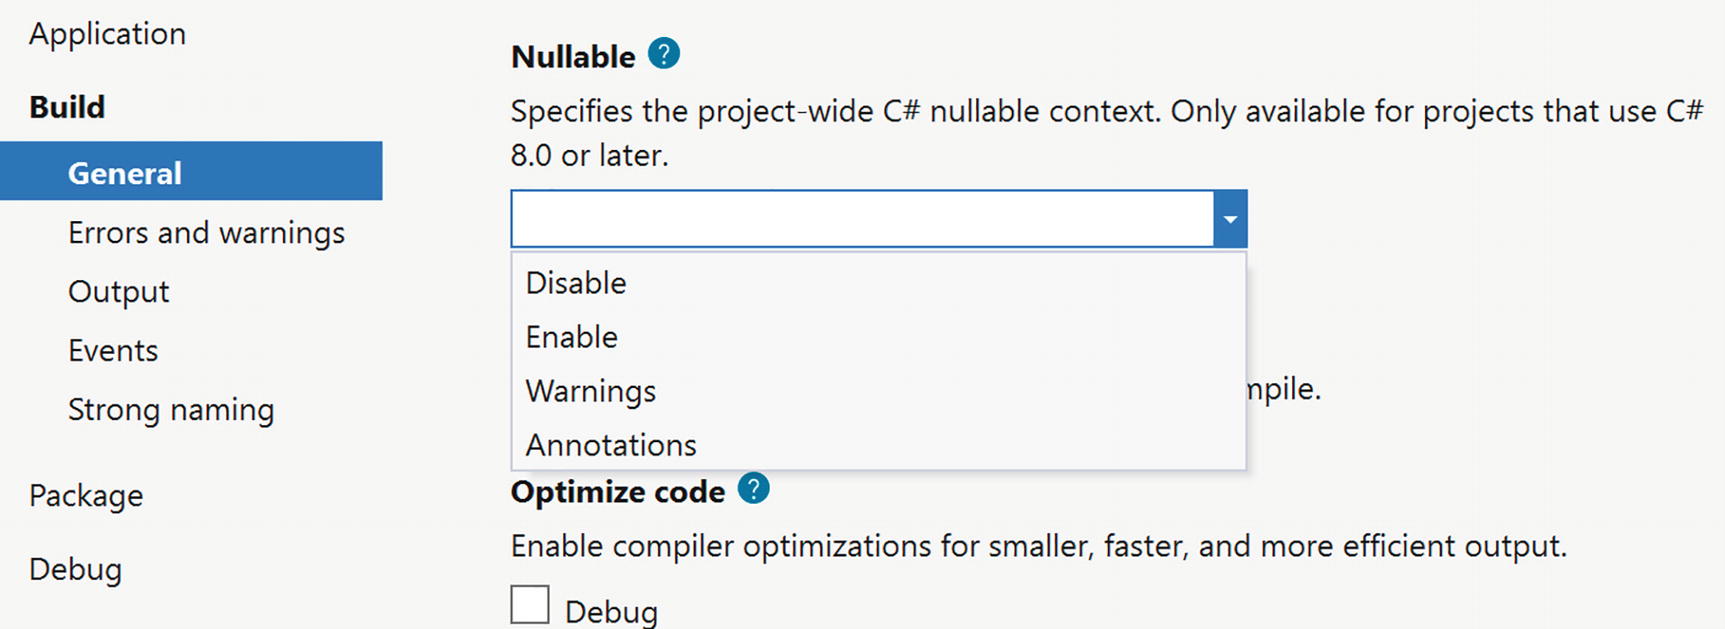
Task: Choose Warnings from the dropdown options
Action: (x=590, y=391)
